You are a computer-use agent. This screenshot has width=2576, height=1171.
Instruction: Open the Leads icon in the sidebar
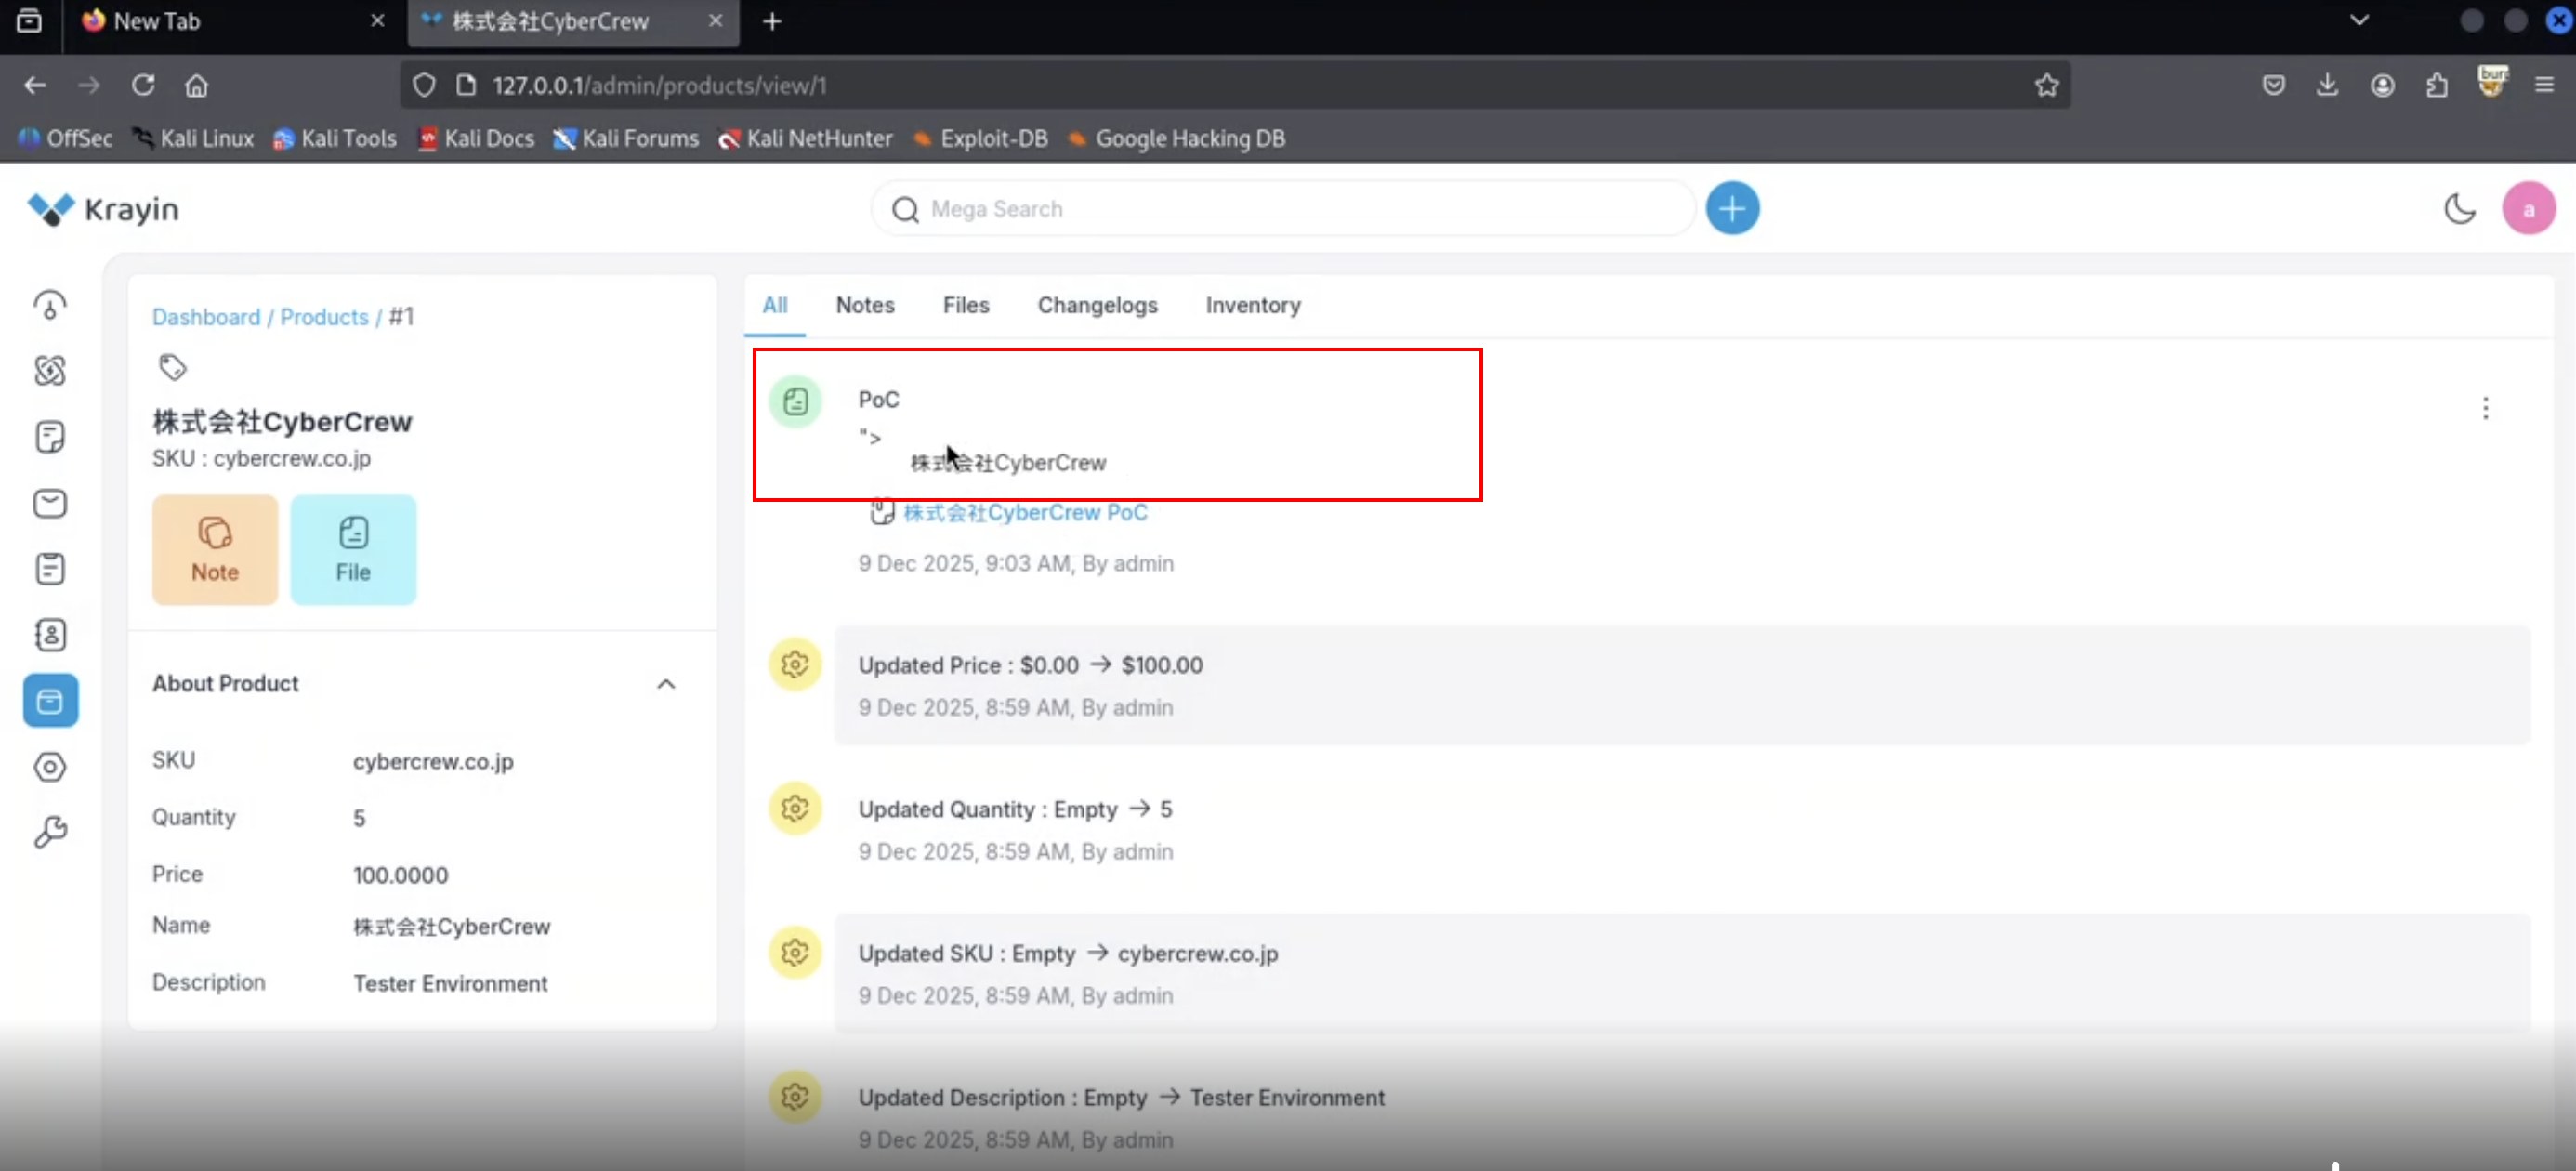50,370
